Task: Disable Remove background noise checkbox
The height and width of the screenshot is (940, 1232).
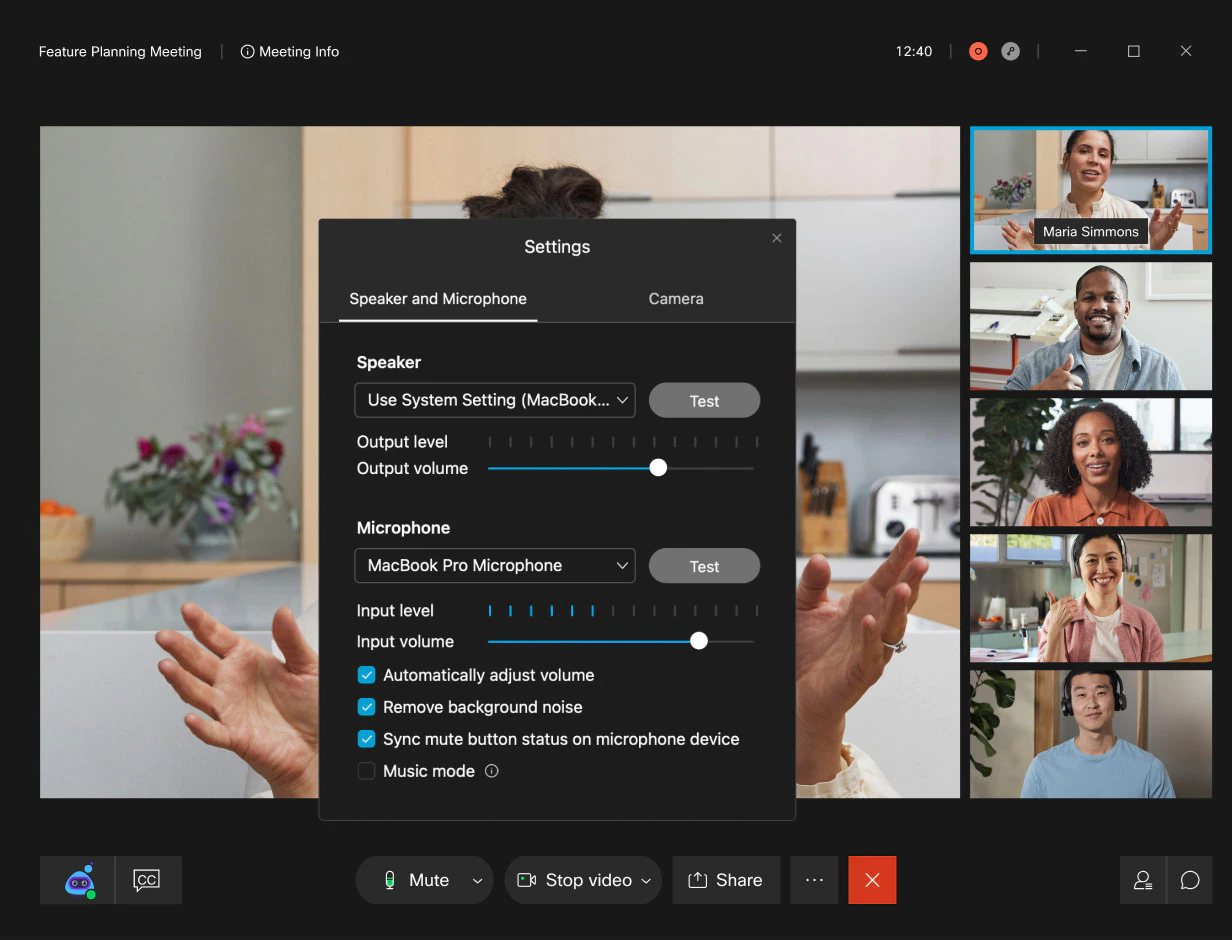Action: pyautogui.click(x=367, y=707)
